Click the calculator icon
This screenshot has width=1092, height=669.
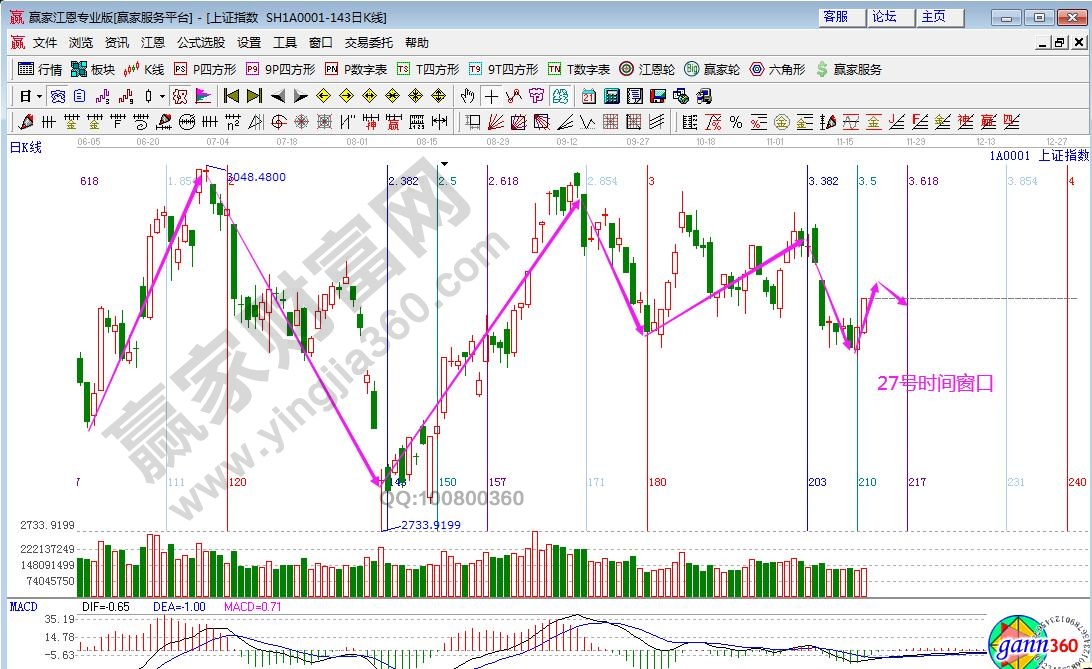[x=611, y=96]
